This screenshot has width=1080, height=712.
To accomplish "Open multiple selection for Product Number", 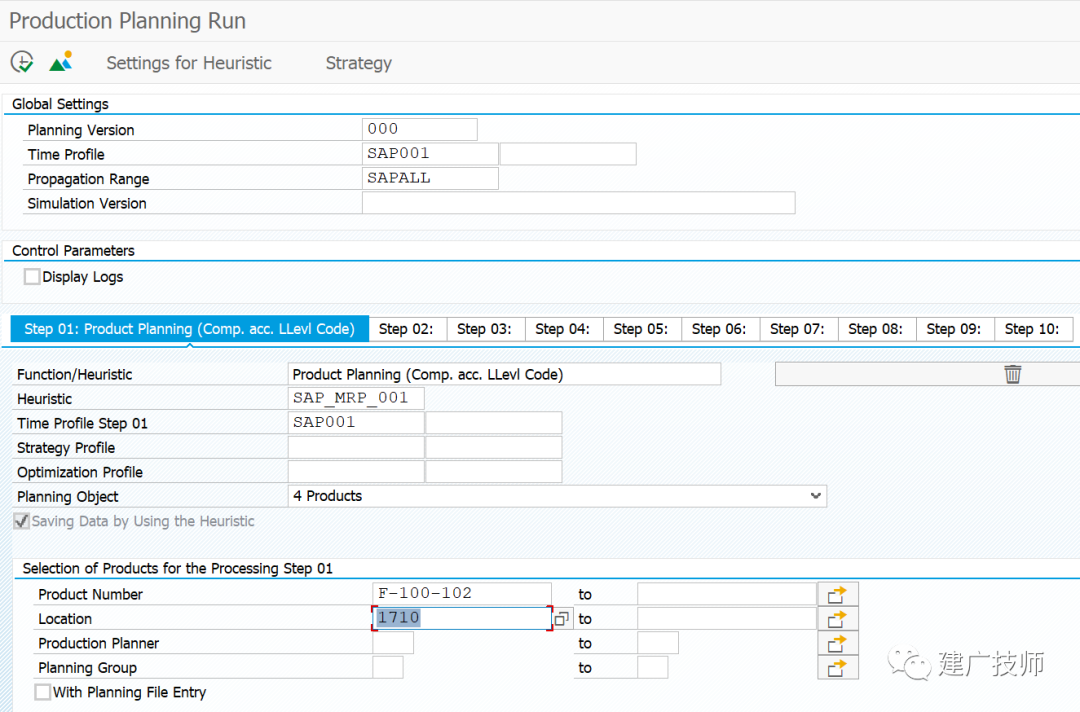I will coord(838,594).
